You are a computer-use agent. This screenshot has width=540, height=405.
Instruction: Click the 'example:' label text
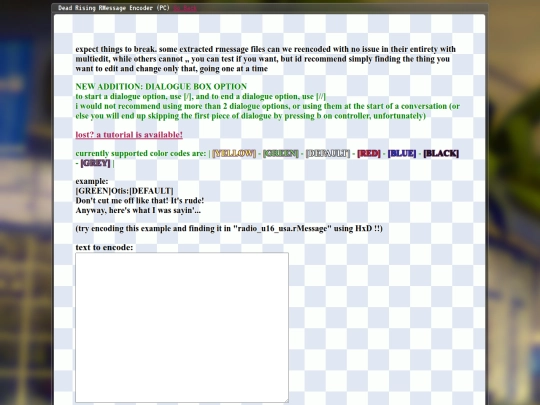coord(92,181)
